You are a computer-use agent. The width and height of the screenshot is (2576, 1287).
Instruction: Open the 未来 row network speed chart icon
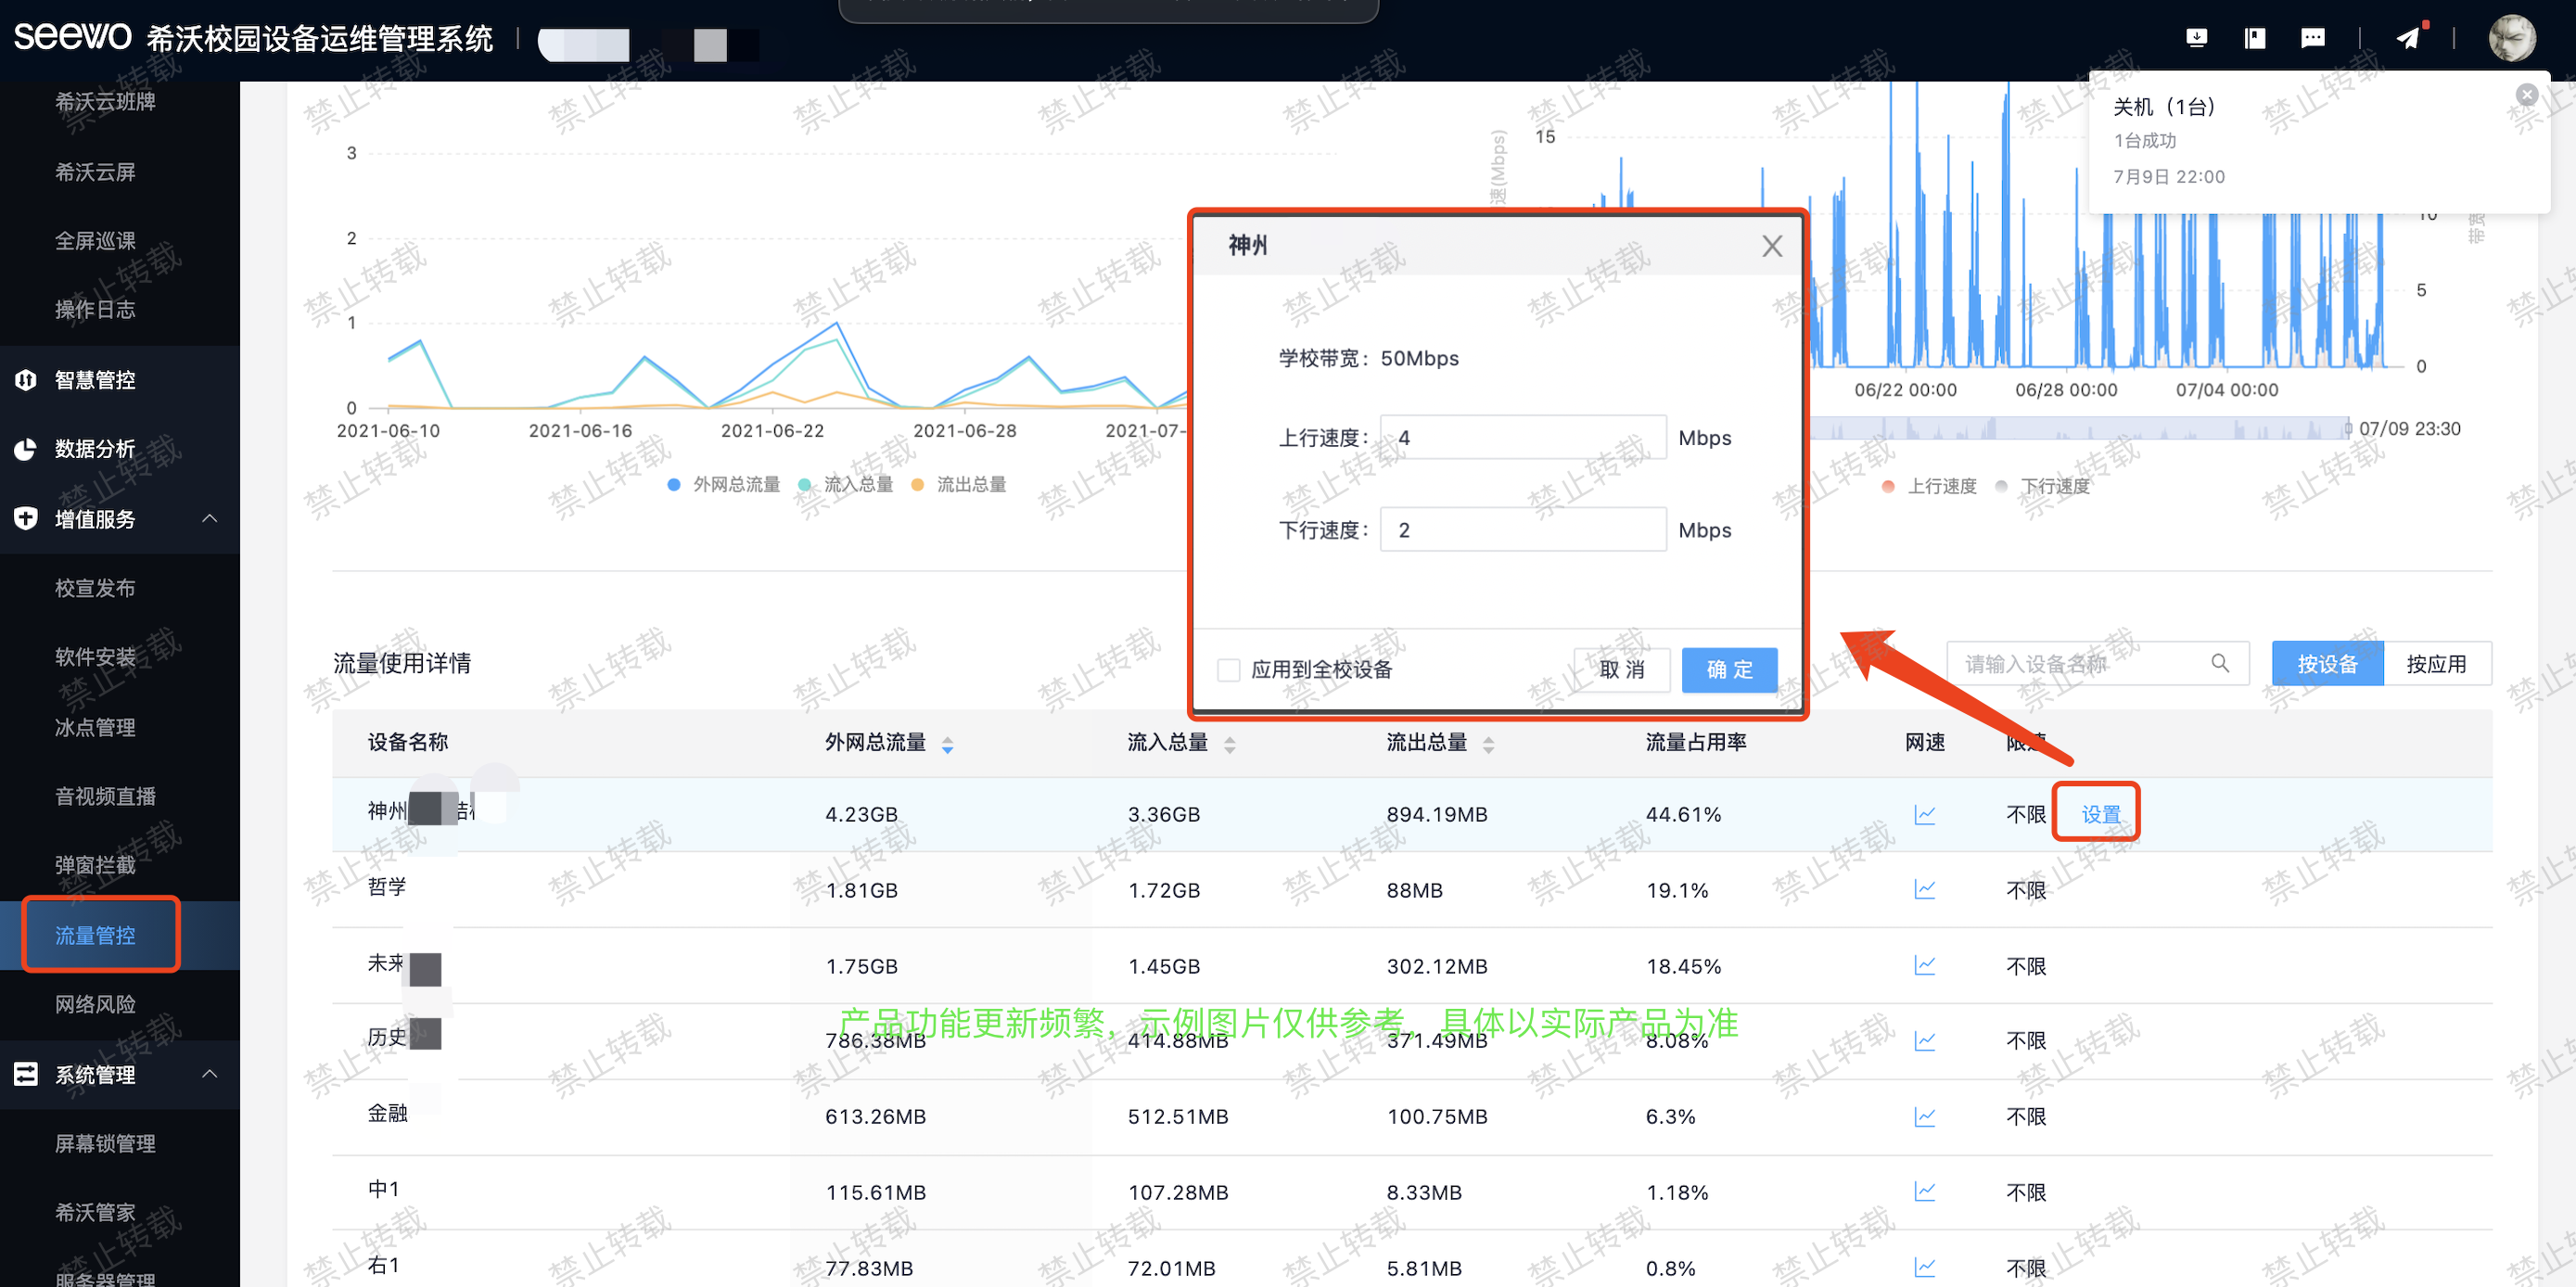pyautogui.click(x=1924, y=965)
